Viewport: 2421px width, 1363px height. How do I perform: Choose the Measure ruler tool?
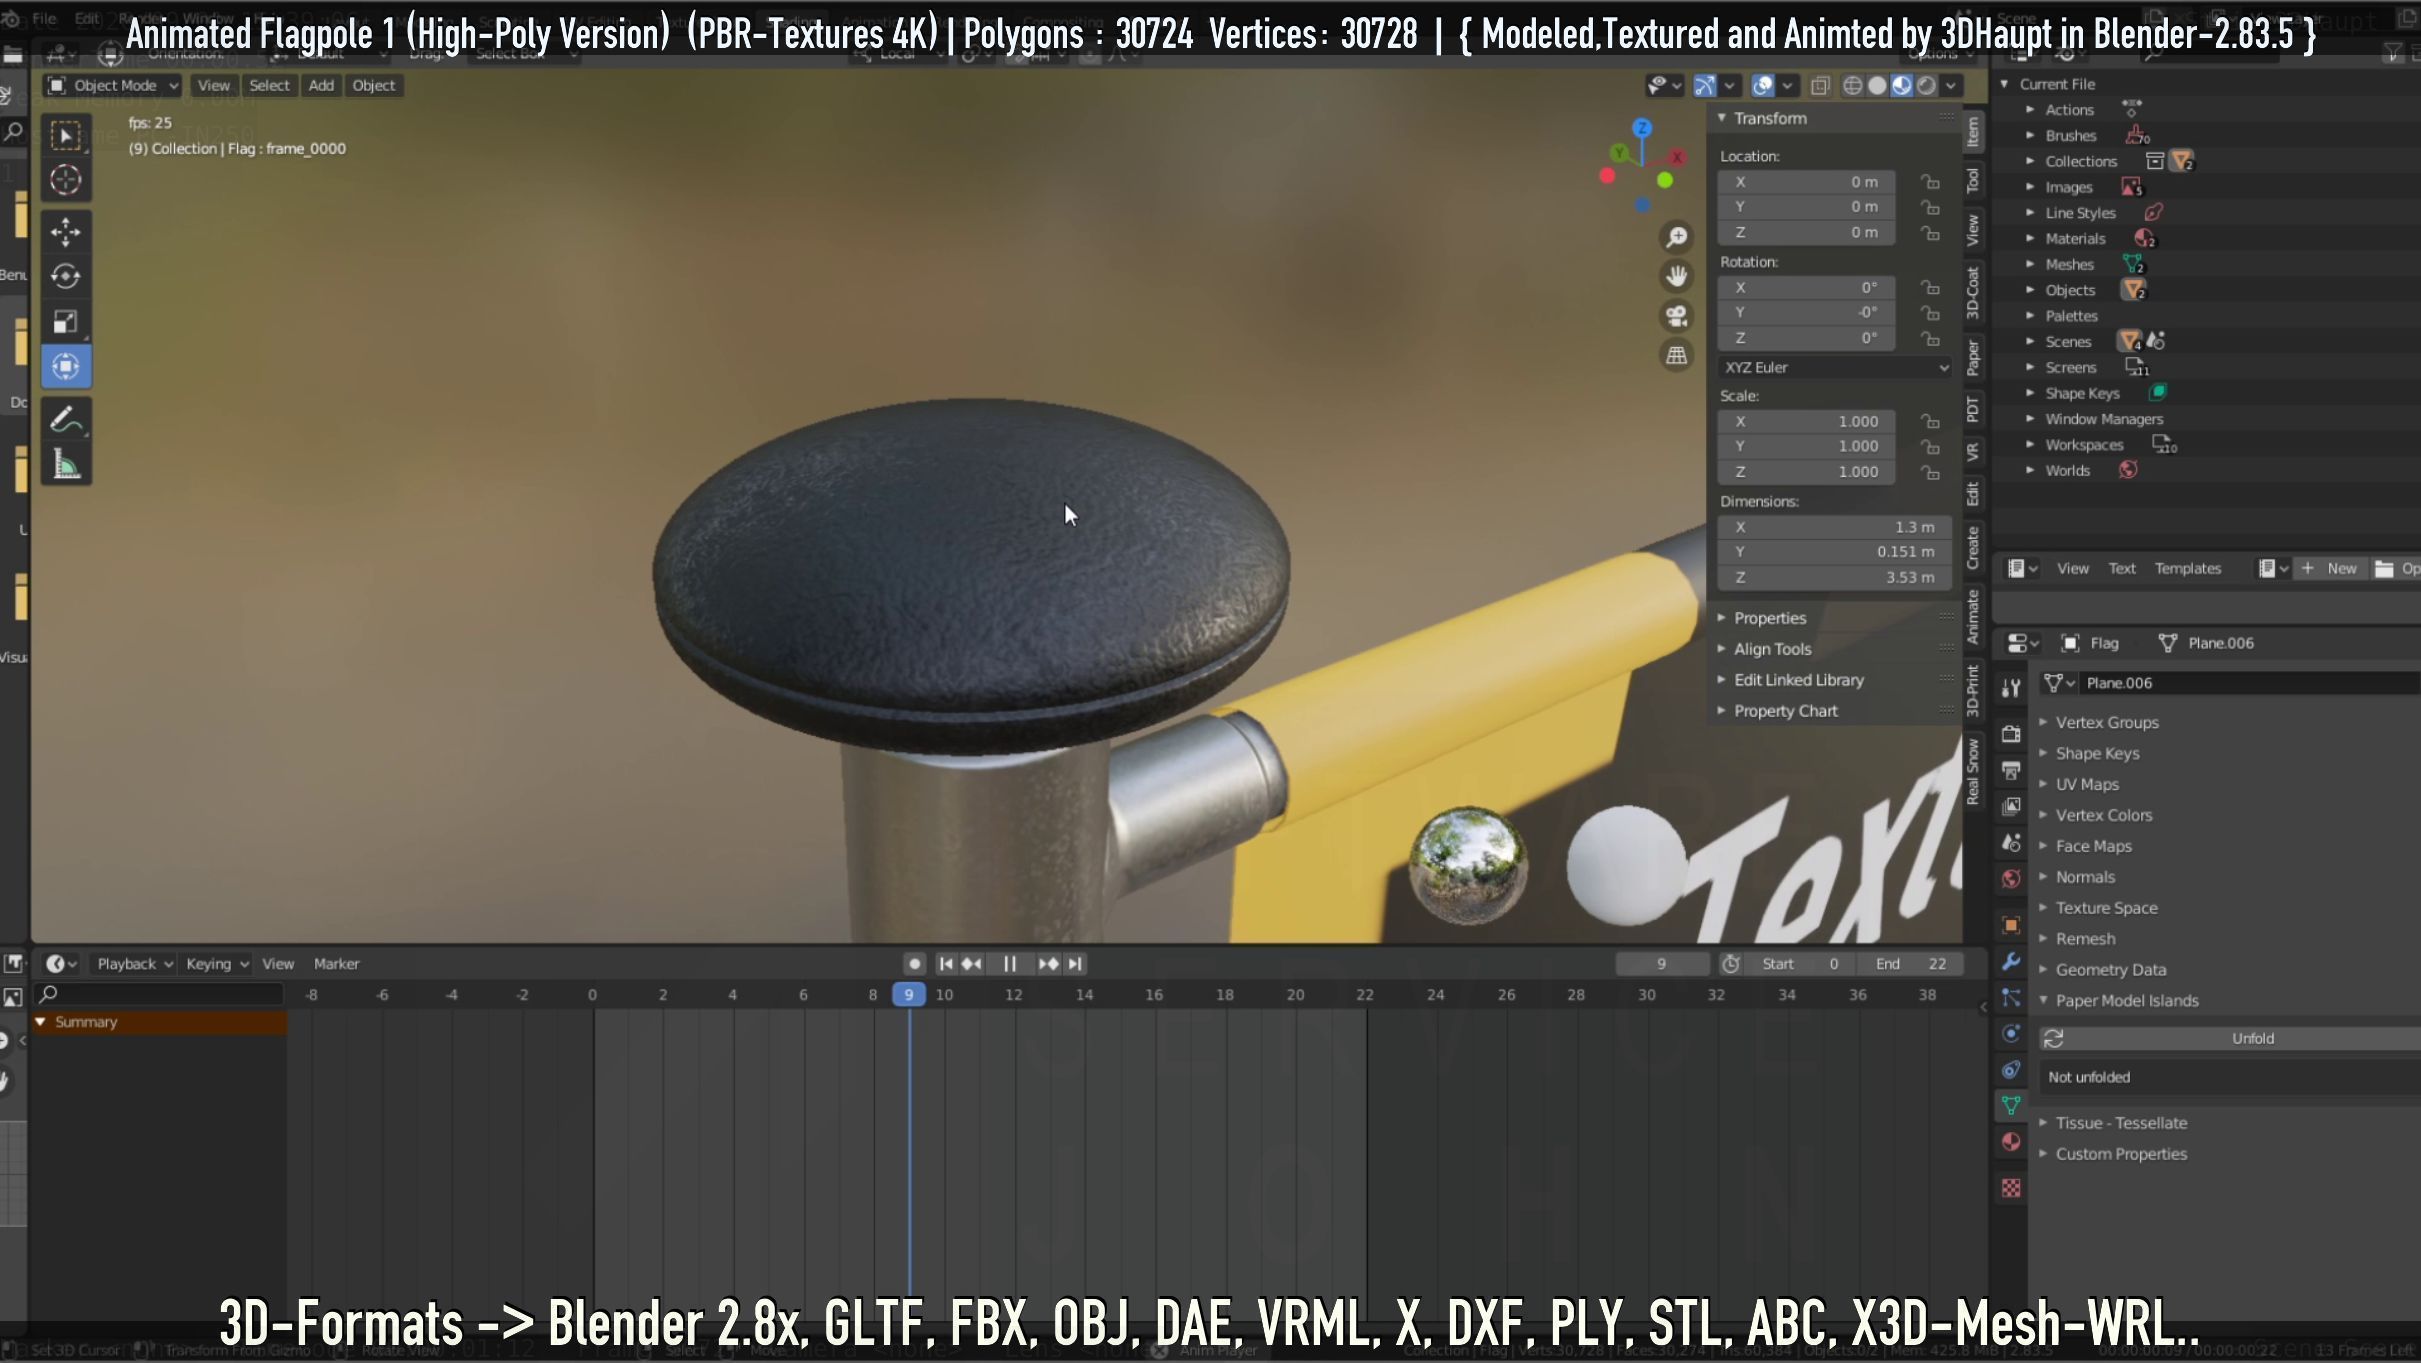[66, 465]
